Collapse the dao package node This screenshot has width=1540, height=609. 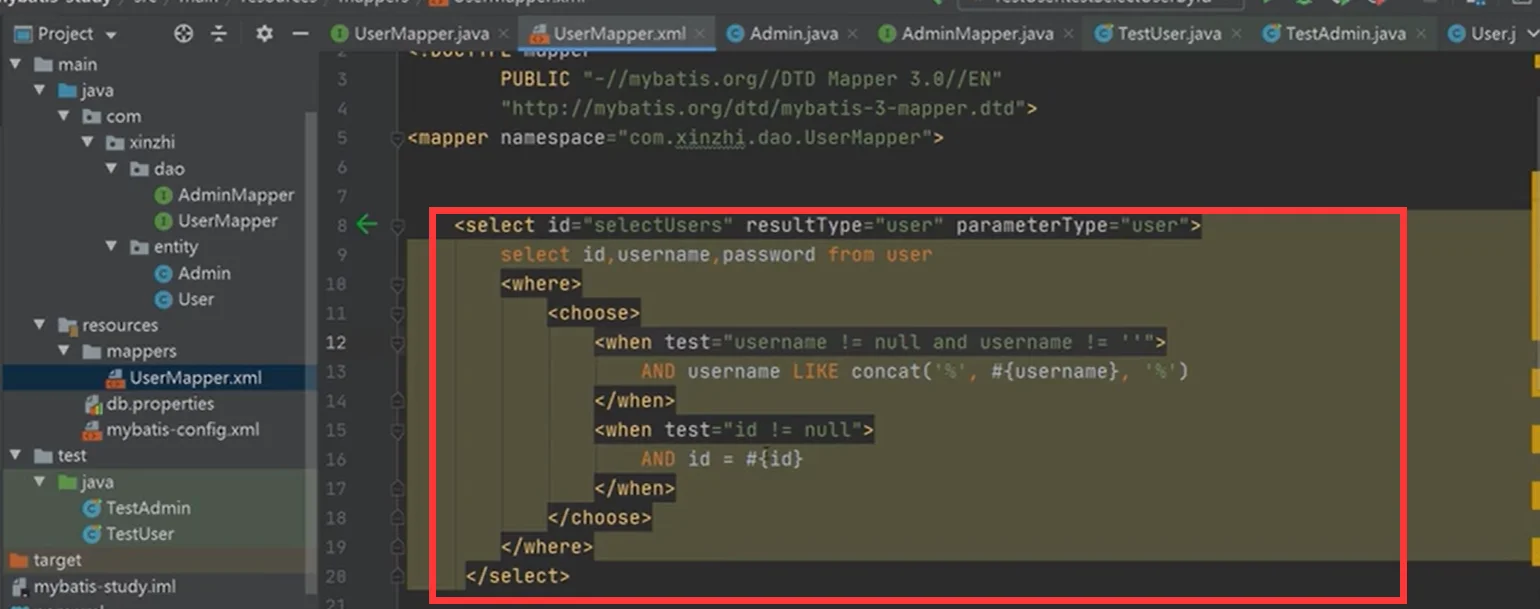click(x=113, y=168)
